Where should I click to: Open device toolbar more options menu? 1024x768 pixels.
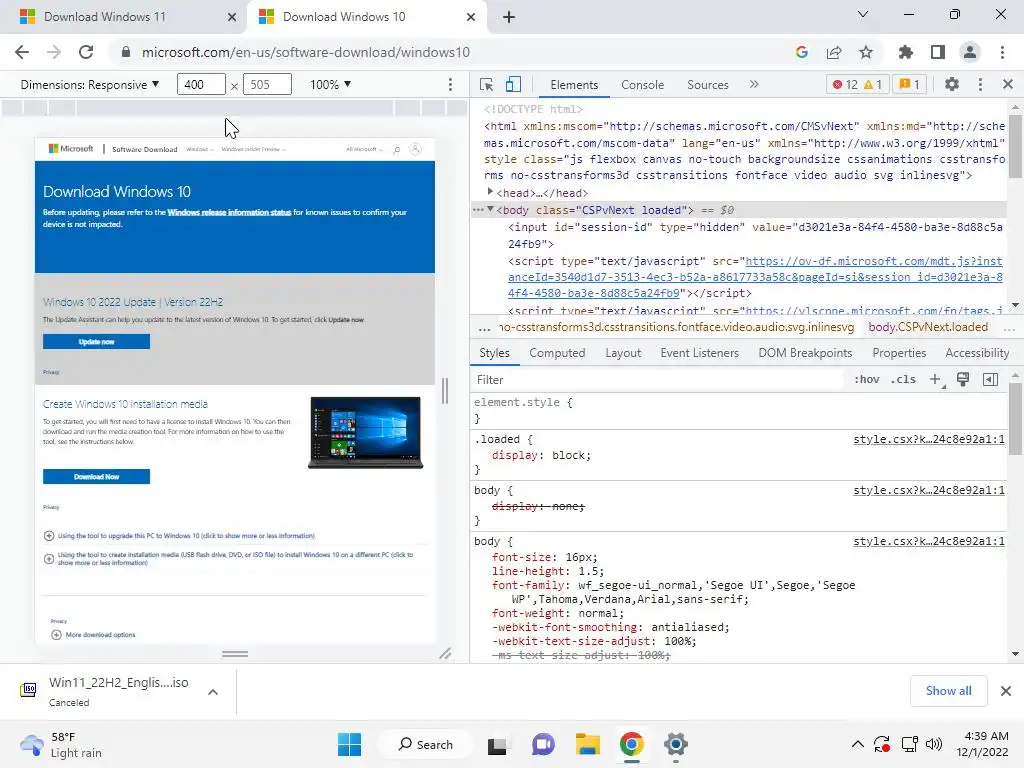point(450,84)
